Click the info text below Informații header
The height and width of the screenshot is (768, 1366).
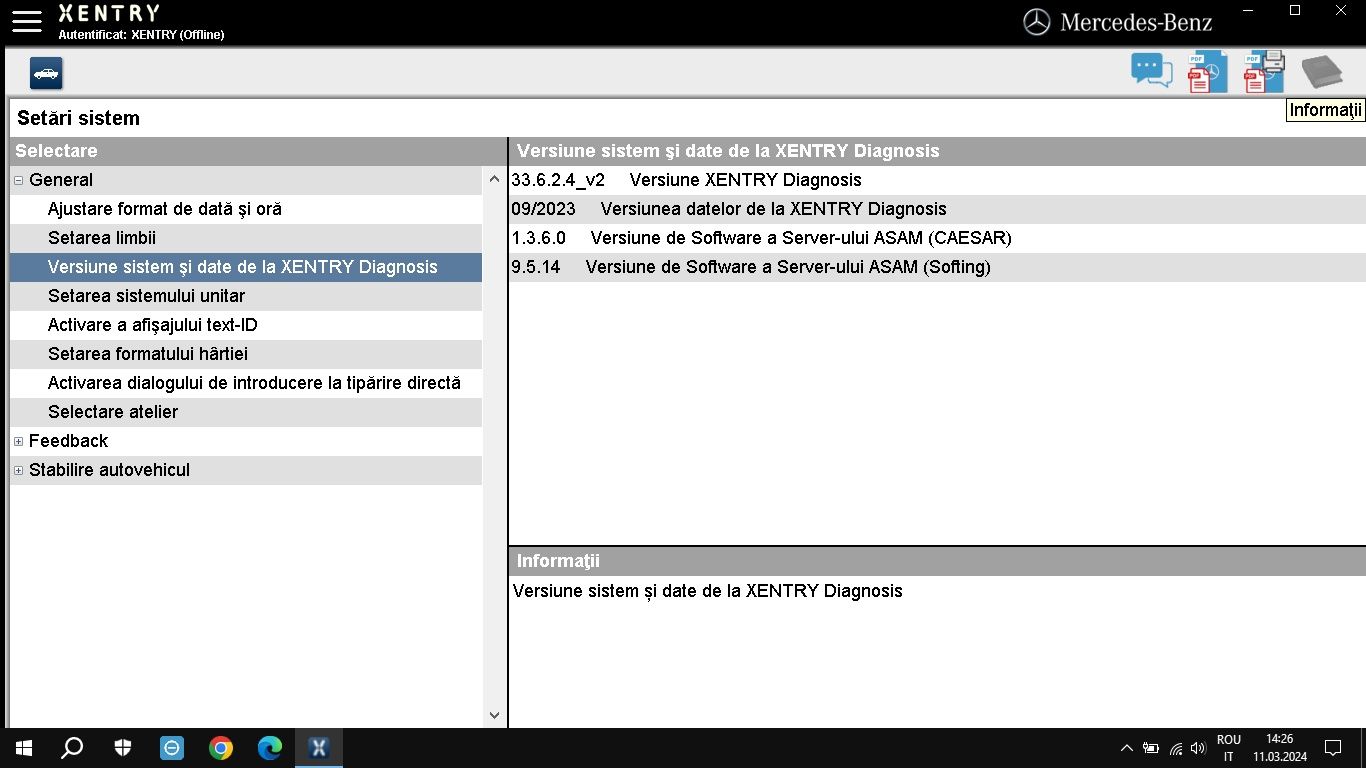click(x=707, y=591)
